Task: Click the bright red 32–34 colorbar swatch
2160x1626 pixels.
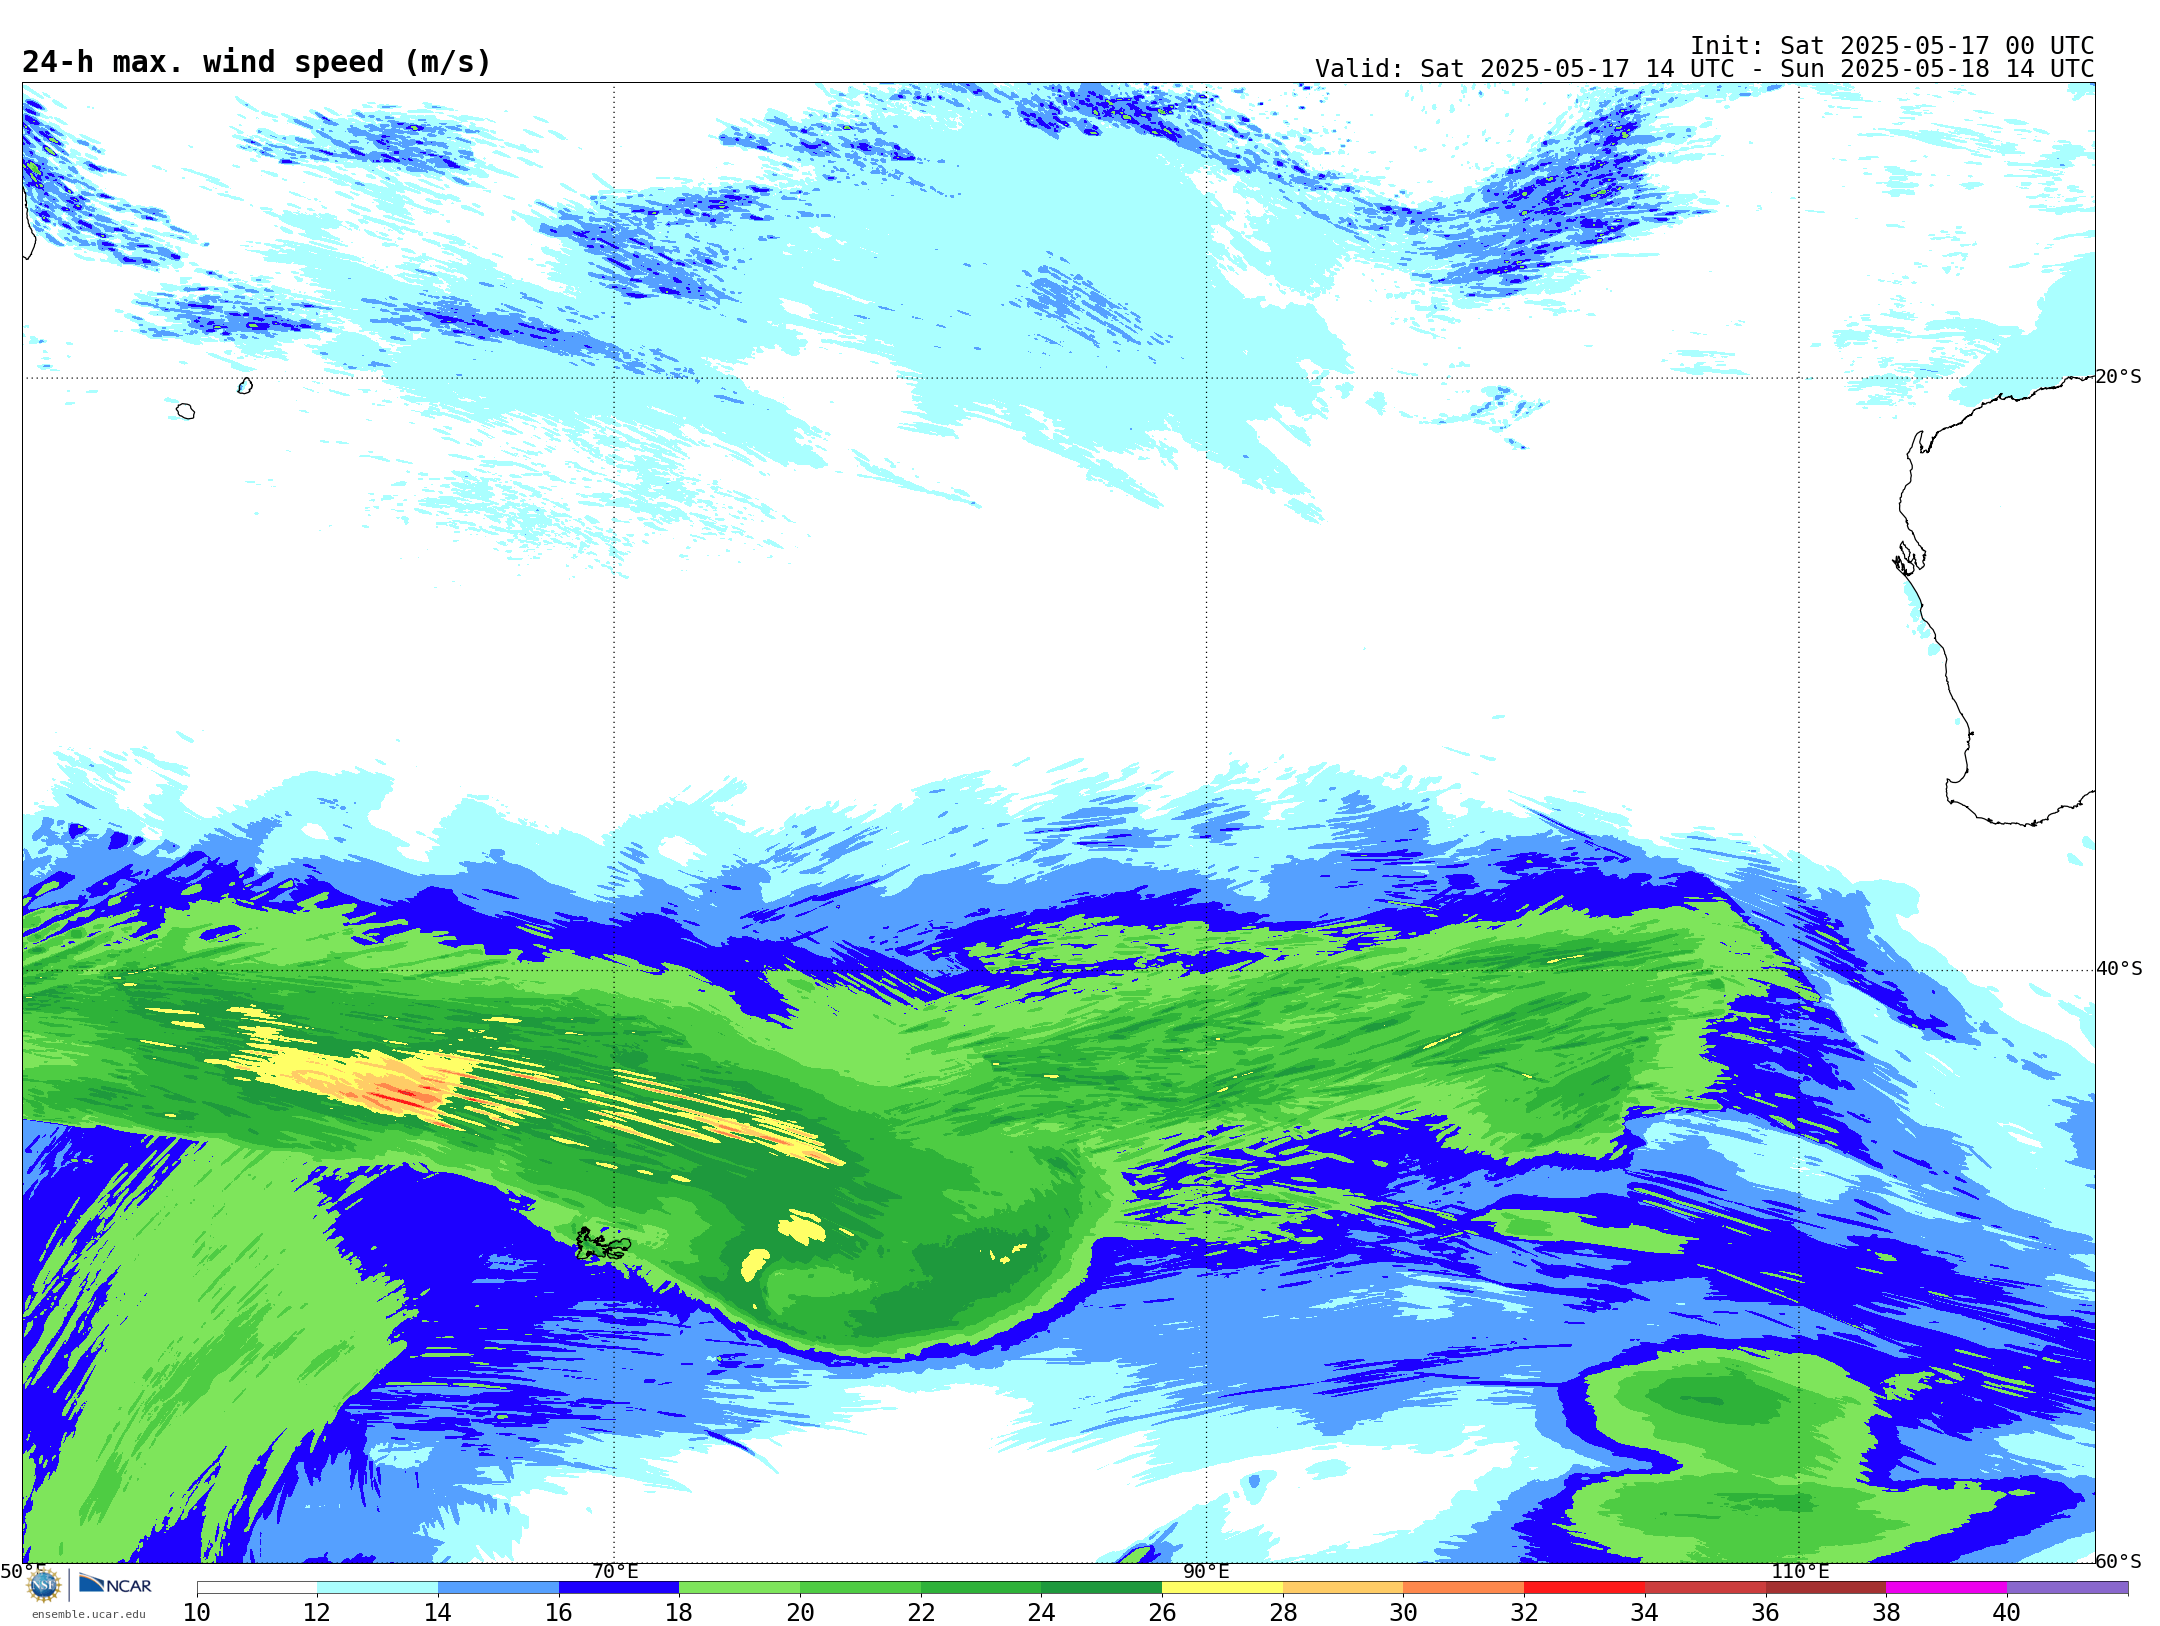Action: click(1584, 1588)
